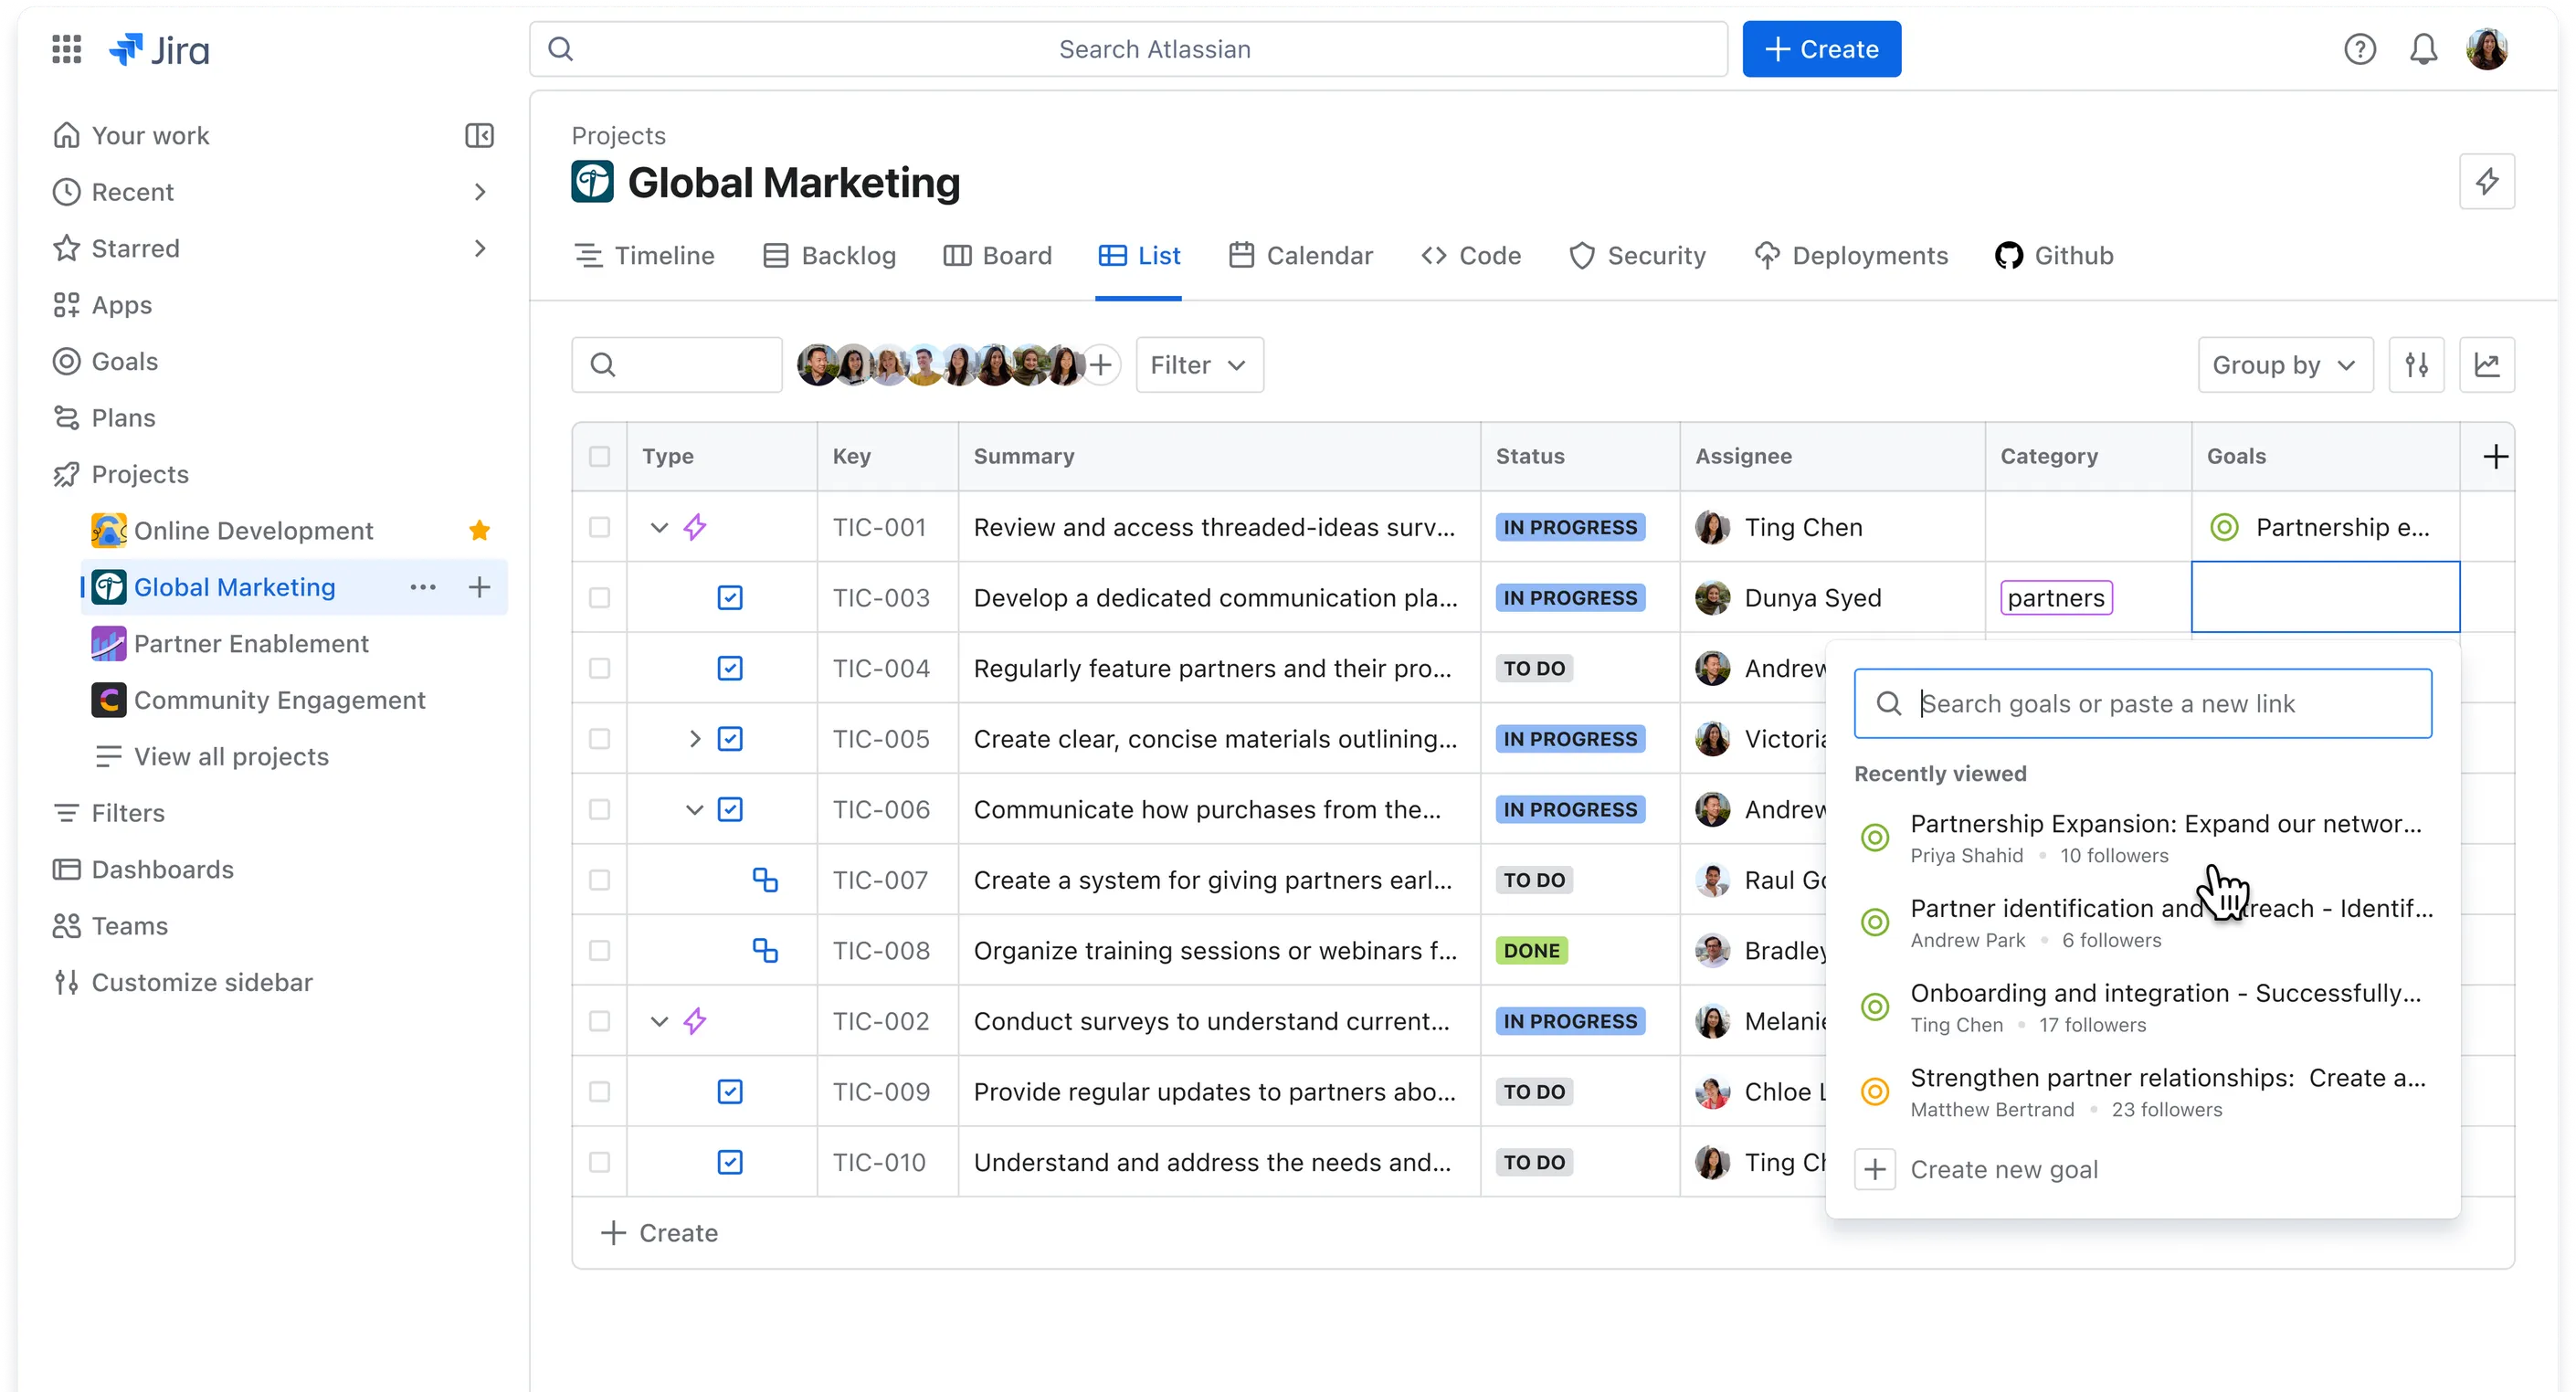This screenshot has width=2576, height=1392.
Task: Click the Apps icon in the sidebar
Action: (x=66, y=305)
